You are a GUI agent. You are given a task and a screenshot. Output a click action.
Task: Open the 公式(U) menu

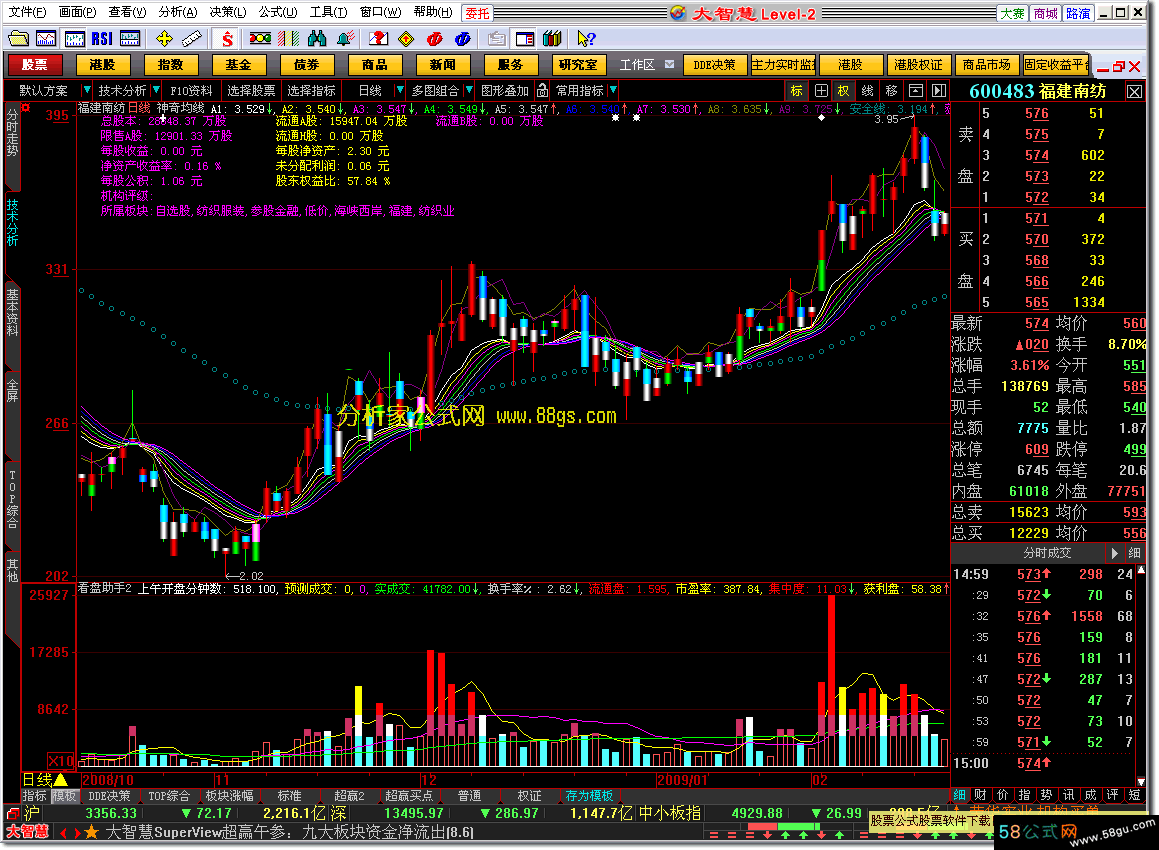278,12
